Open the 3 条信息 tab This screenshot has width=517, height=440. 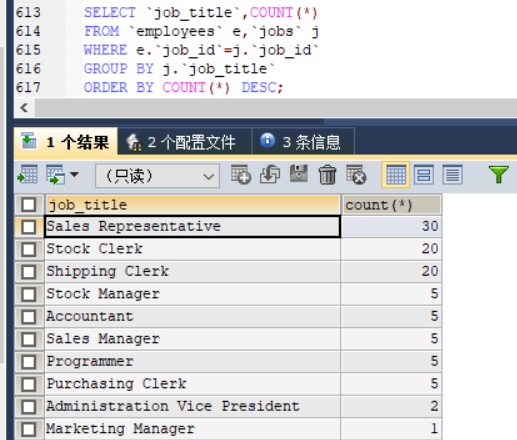click(303, 142)
